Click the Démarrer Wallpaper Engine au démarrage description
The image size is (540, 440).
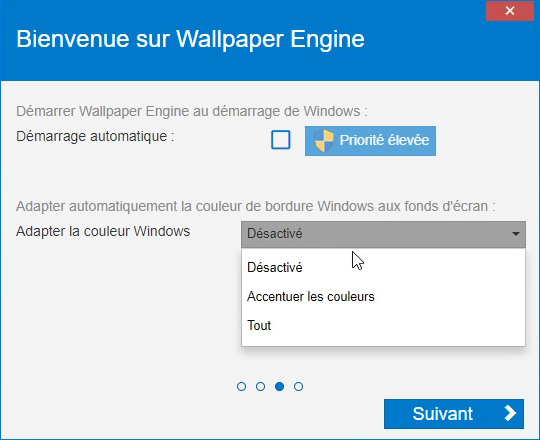(192, 111)
